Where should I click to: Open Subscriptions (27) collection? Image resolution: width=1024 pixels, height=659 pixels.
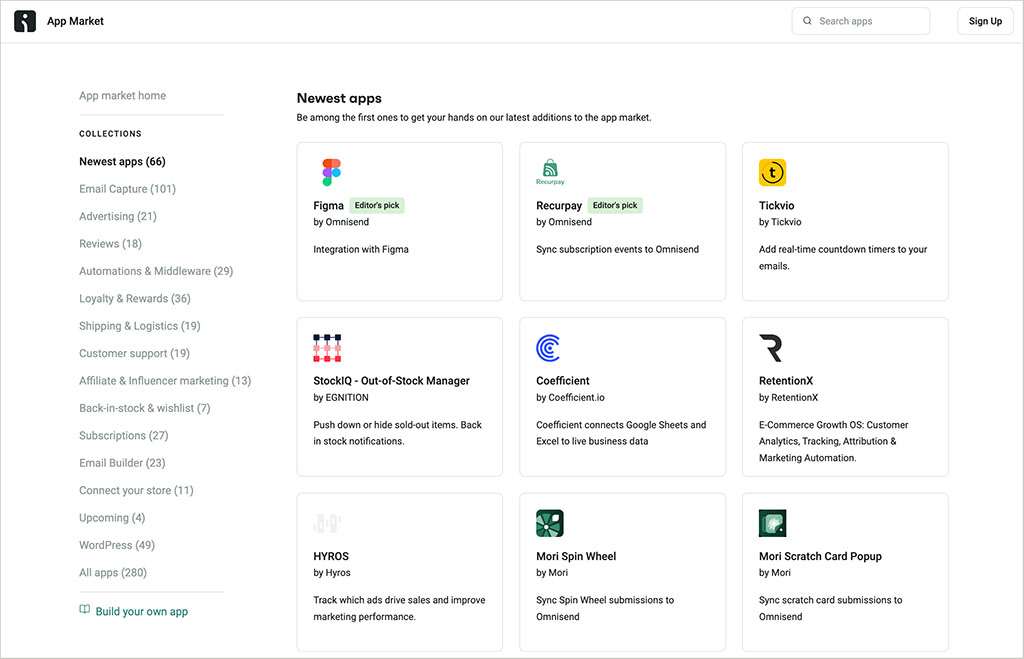click(x=123, y=436)
